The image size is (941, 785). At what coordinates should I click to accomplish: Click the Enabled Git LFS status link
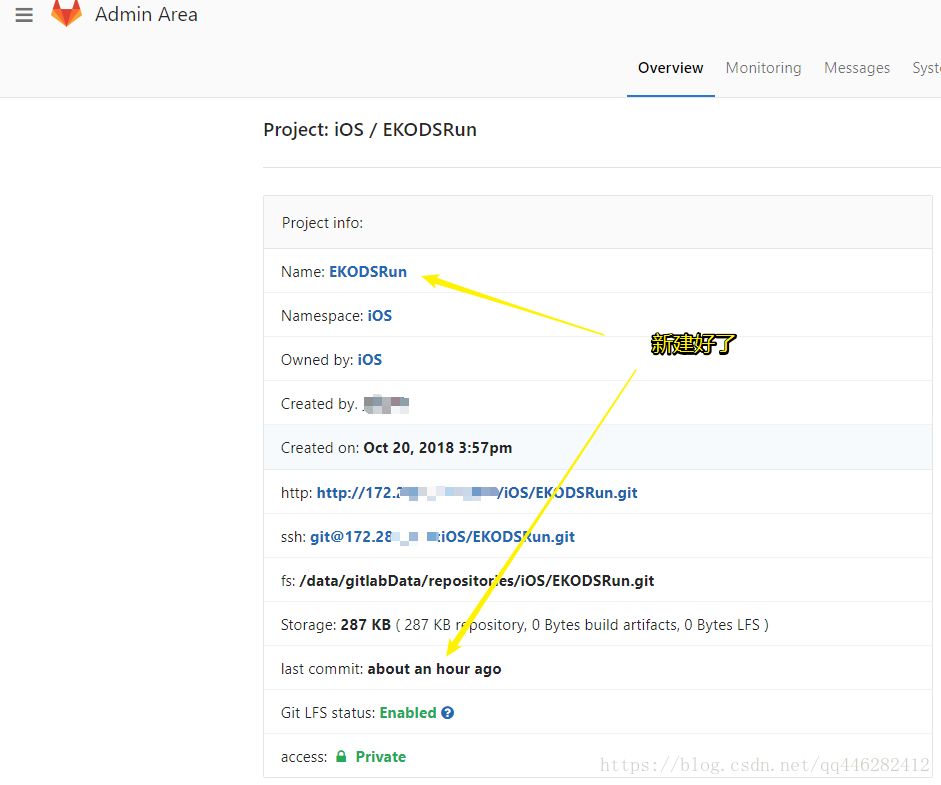click(408, 712)
